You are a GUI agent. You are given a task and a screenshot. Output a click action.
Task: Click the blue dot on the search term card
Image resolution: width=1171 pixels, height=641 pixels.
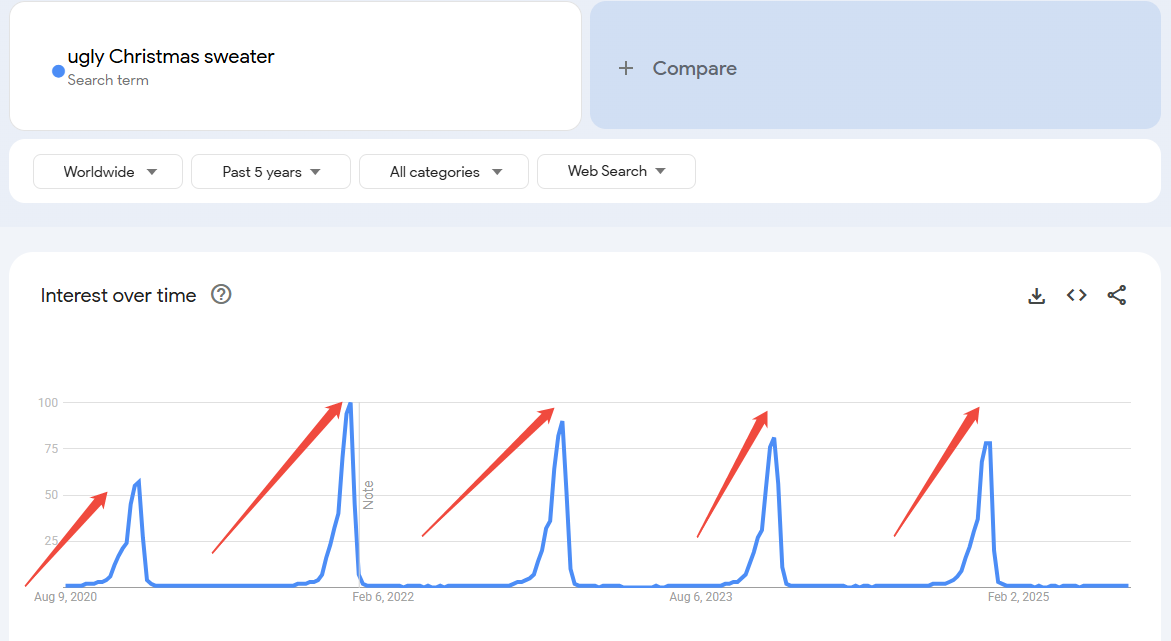coord(58,70)
